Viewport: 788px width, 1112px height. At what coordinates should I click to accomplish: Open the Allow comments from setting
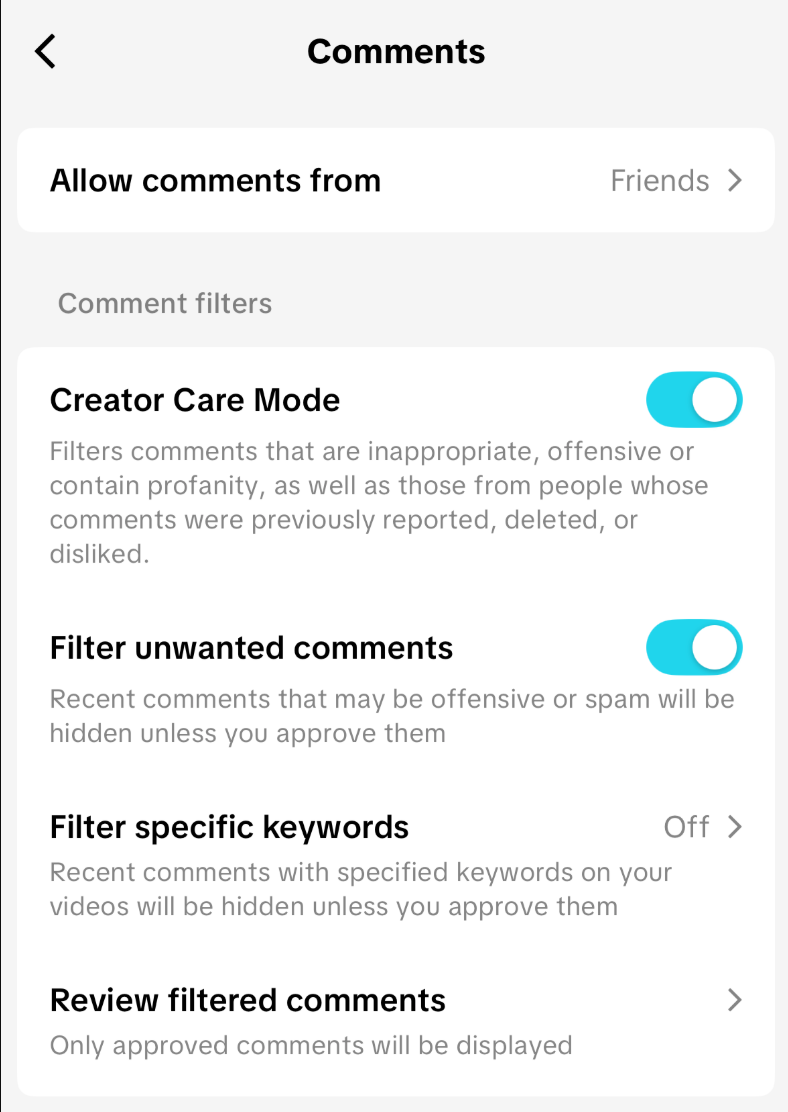215,181
